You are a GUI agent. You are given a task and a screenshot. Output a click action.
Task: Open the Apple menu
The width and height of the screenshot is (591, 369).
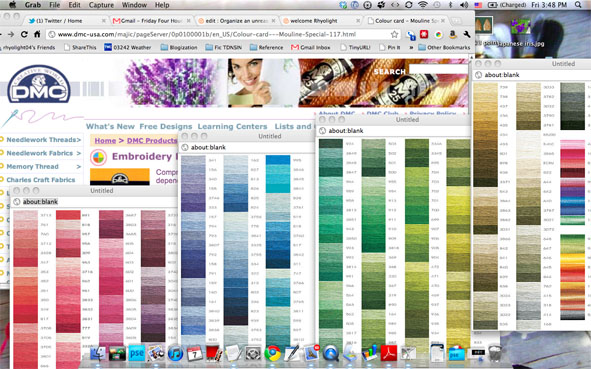click(12, 5)
